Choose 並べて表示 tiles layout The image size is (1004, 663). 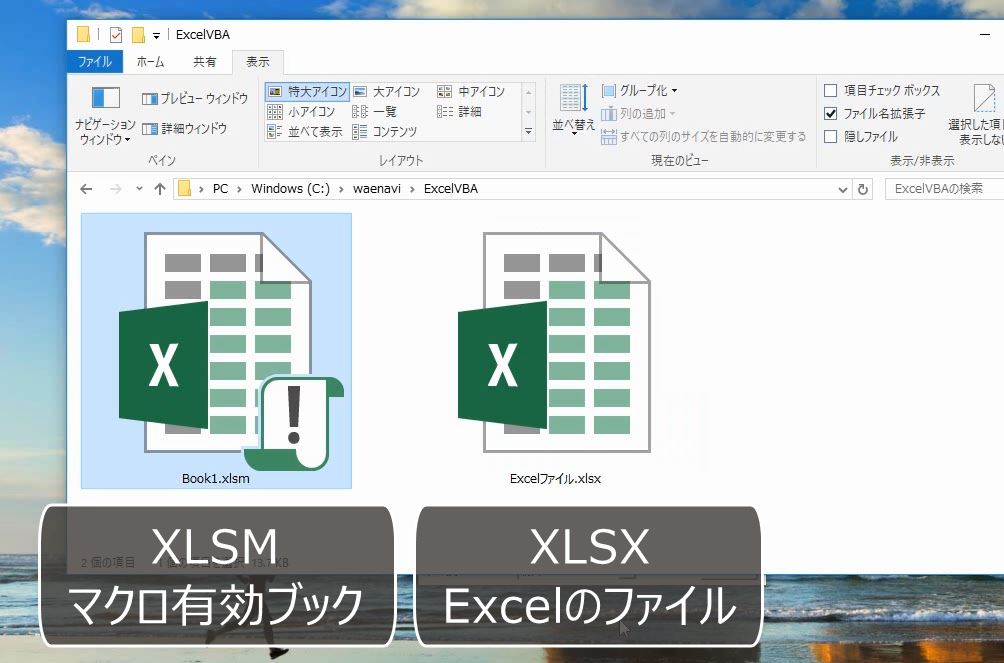tap(305, 131)
